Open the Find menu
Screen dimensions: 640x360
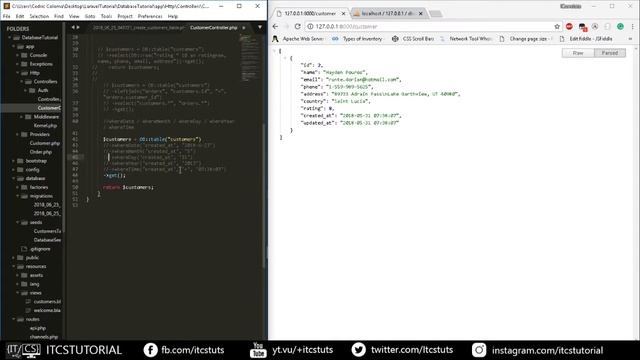click(x=59, y=16)
